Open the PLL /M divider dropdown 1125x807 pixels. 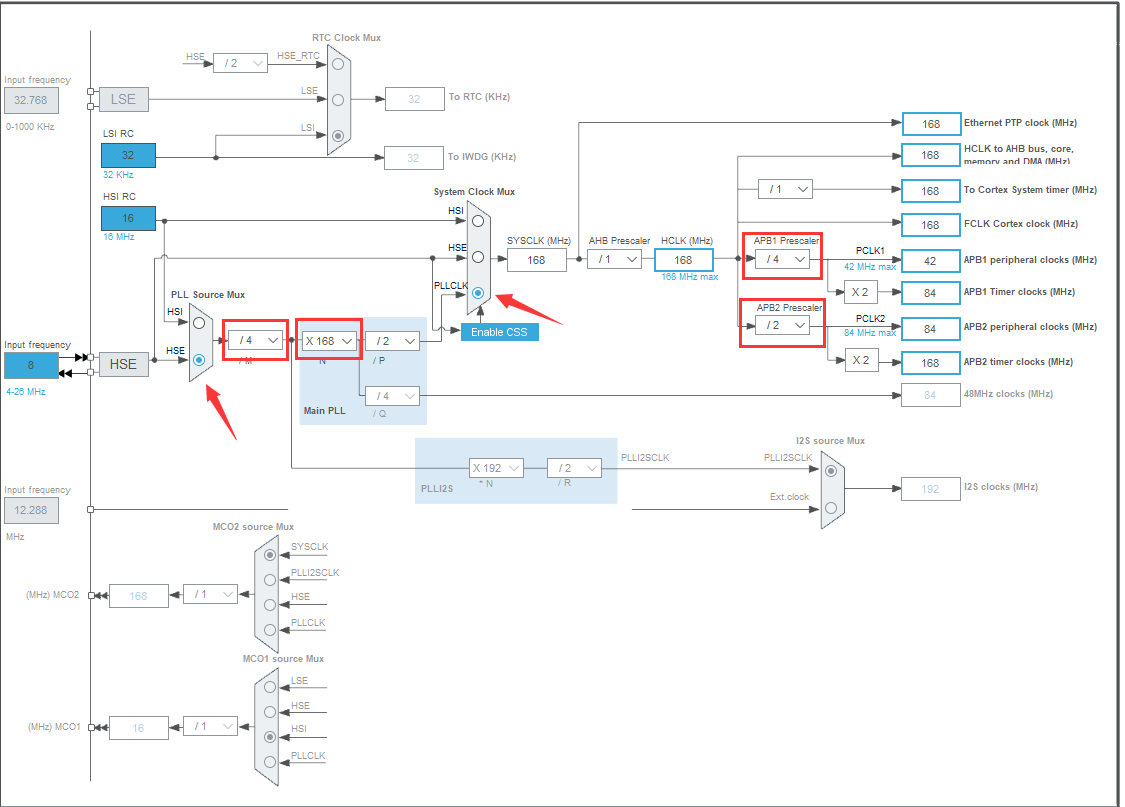coord(256,340)
